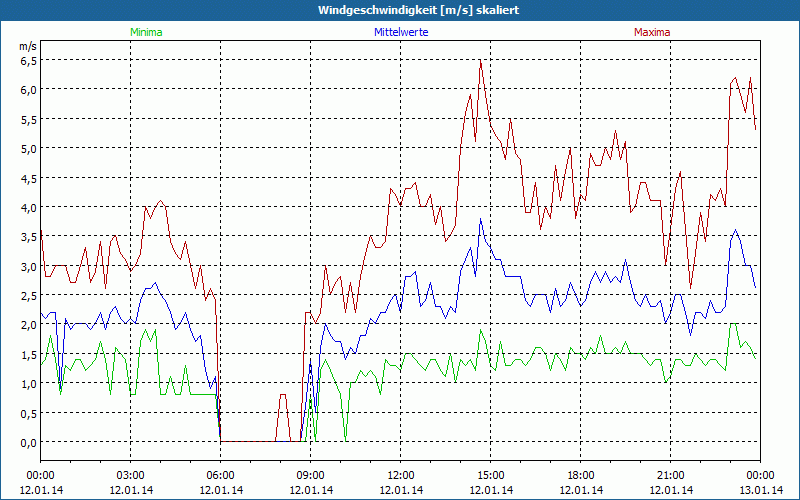This screenshot has height=500, width=800.
Task: Click the 5,0 y-axis value
Action: (x=29, y=149)
